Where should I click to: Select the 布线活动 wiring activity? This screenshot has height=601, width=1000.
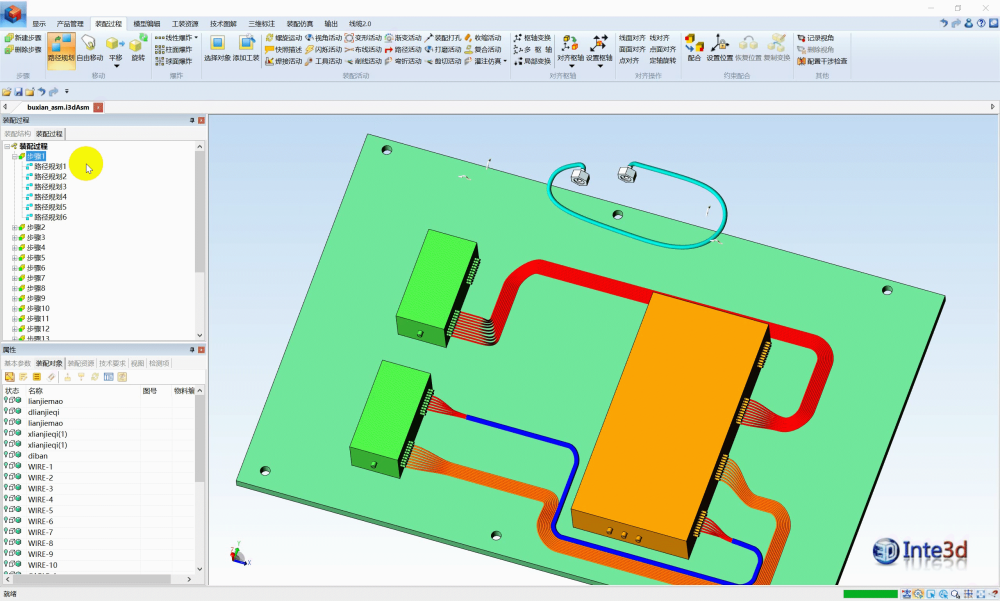point(364,49)
